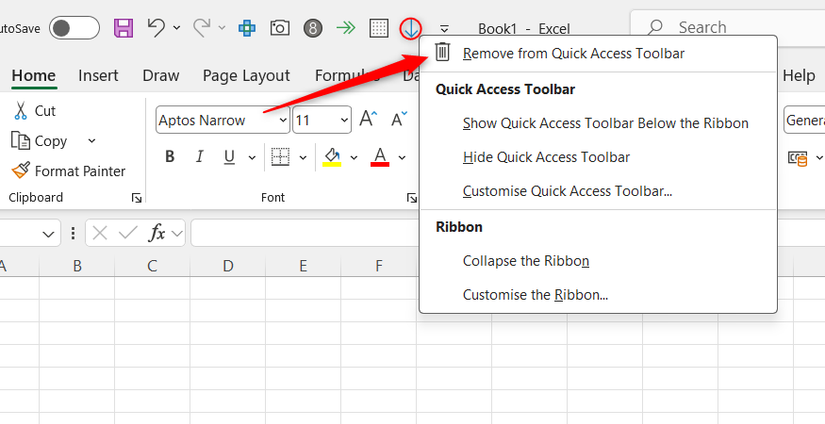This screenshot has width=825, height=424.
Task: Click the Camera icon in toolbar
Action: coord(279,28)
